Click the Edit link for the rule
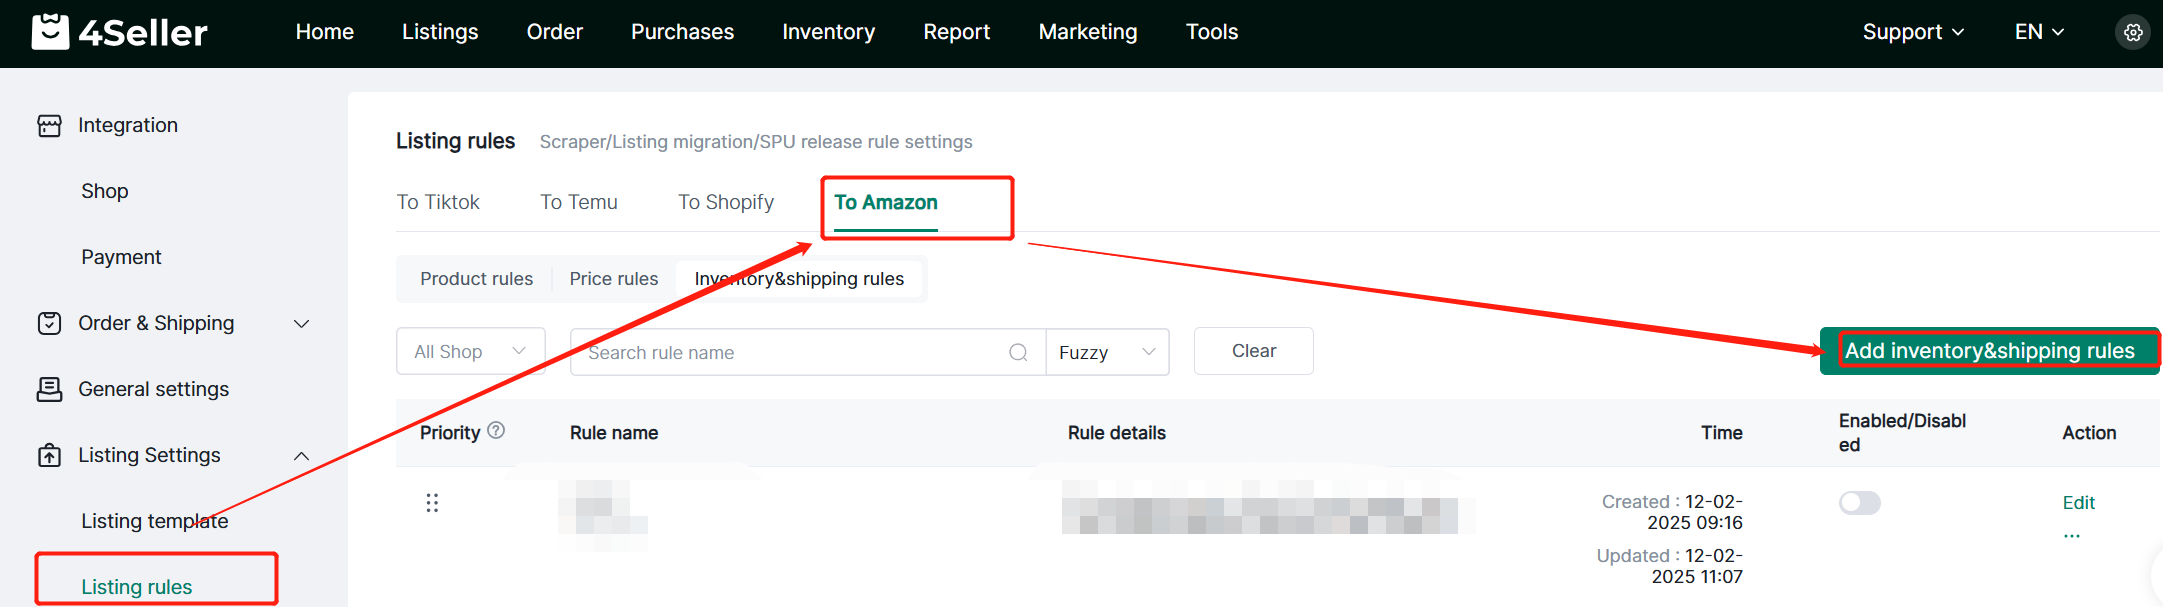 2078,503
